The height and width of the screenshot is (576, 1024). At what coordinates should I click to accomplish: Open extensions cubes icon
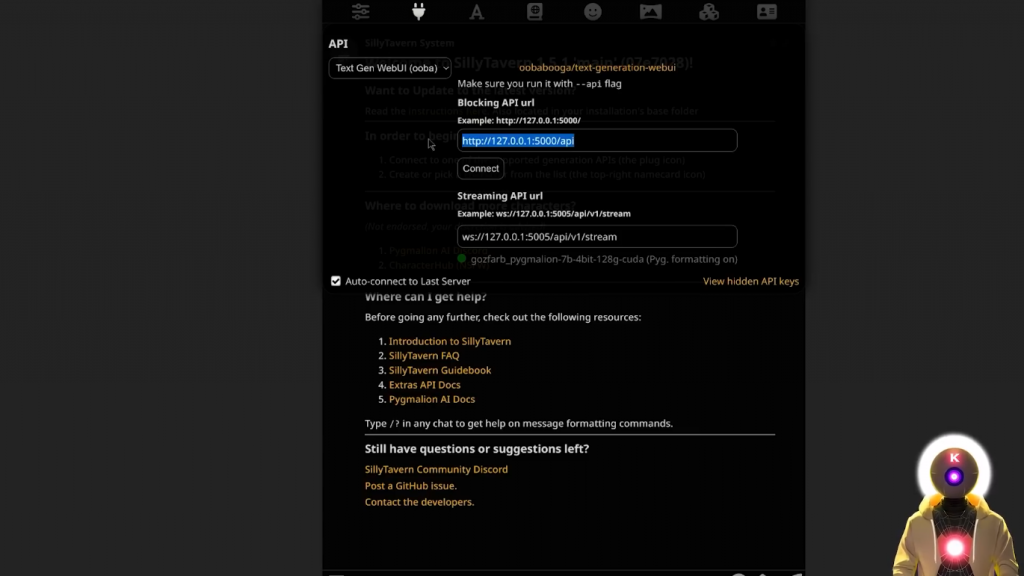point(709,12)
